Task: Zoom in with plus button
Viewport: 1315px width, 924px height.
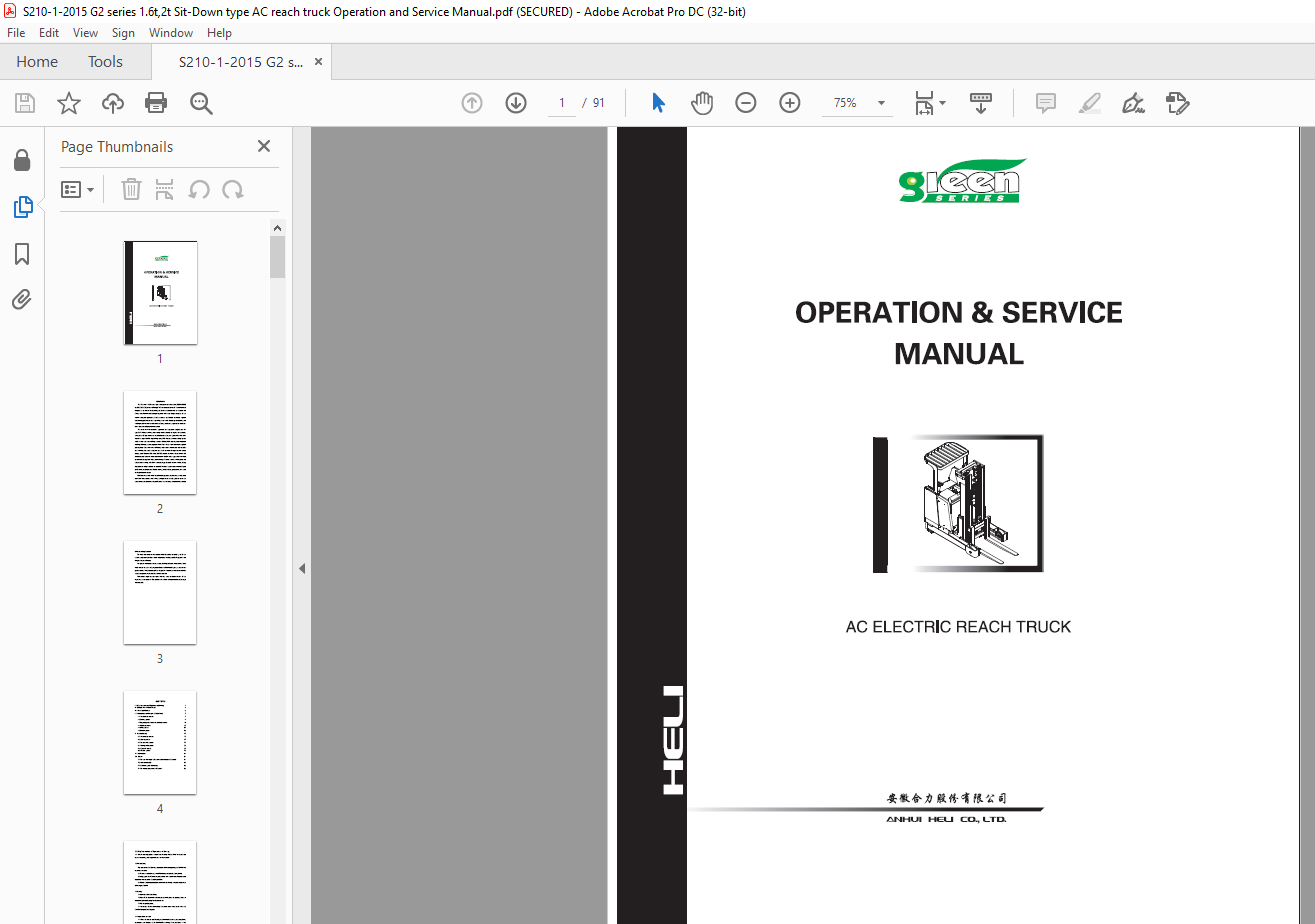Action: coord(790,103)
